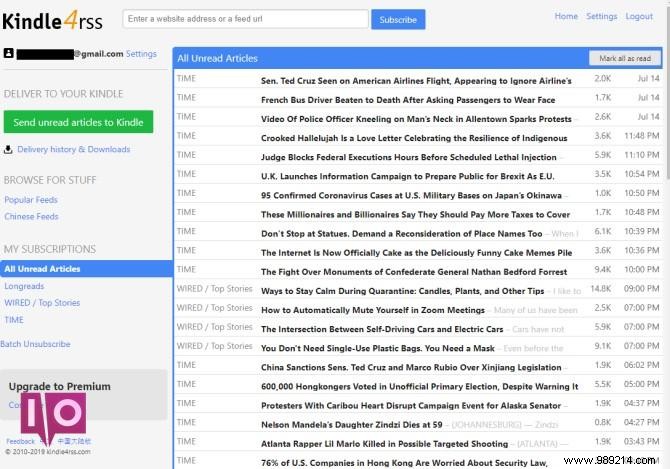Click the download icon beside Delivery history
The width and height of the screenshot is (670, 469).
[x=9, y=150]
